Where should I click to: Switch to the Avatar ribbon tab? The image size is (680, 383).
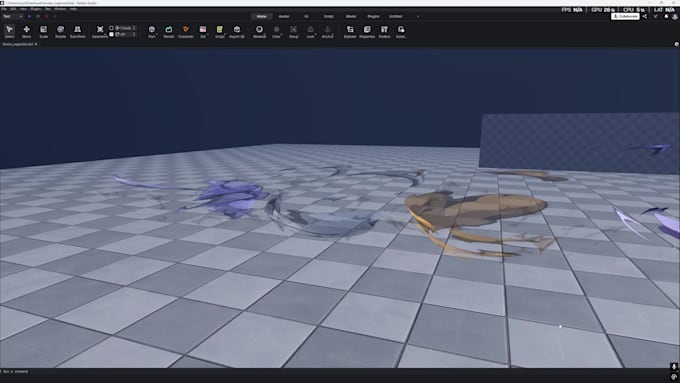[284, 16]
